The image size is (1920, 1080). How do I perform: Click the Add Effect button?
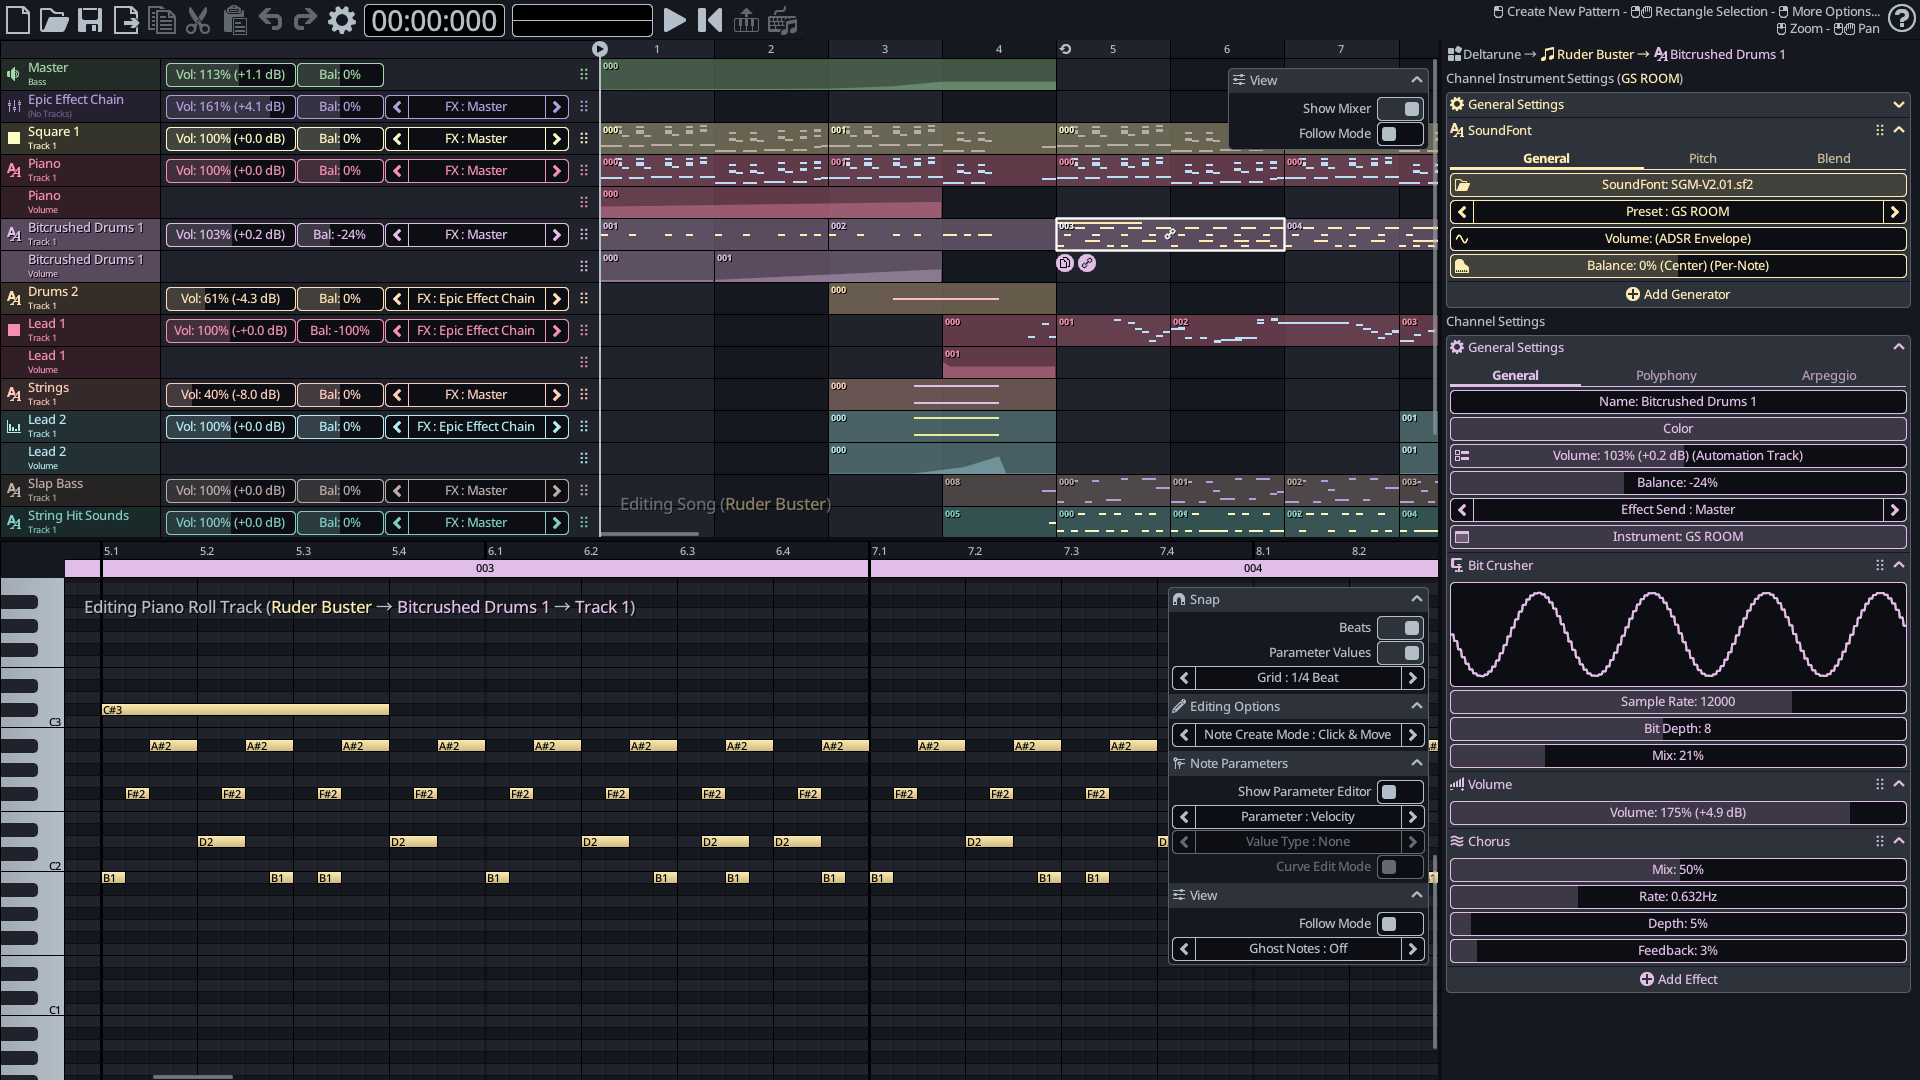pos(1678,979)
